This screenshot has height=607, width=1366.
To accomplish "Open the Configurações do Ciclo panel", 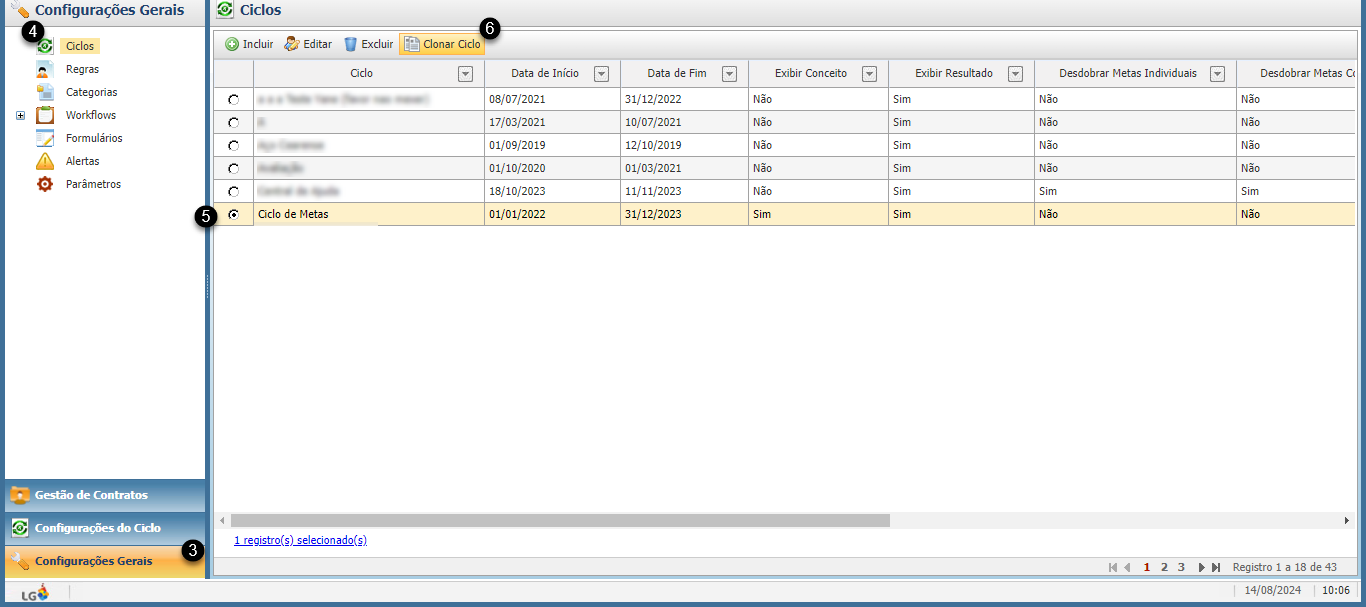I will [105, 528].
